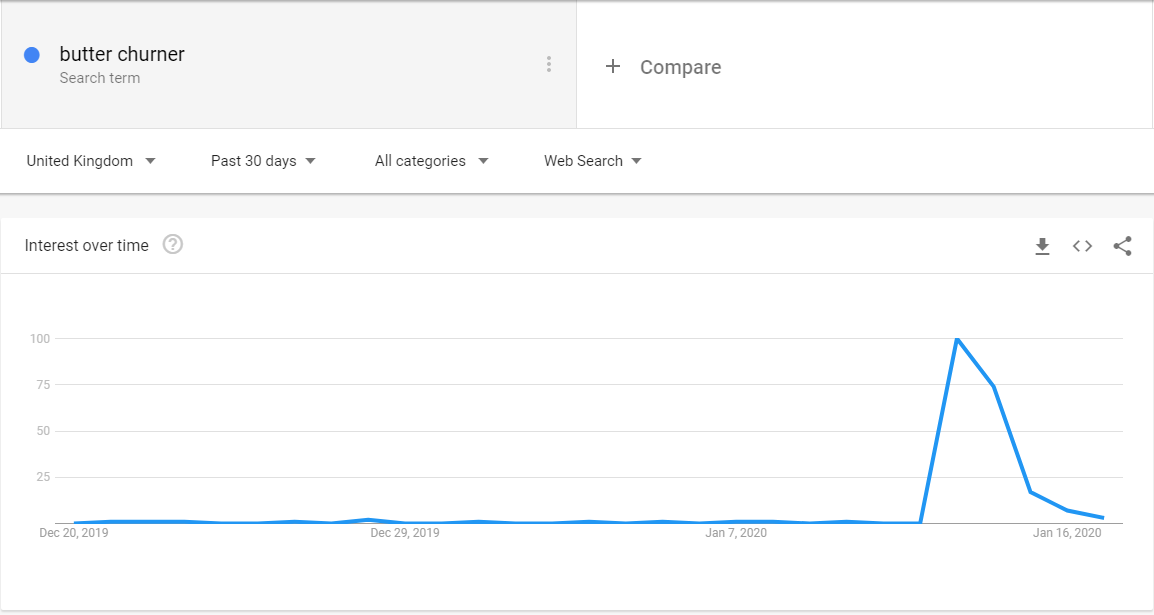Click the Interest over time heading
This screenshot has width=1154, height=615.
click(x=87, y=246)
